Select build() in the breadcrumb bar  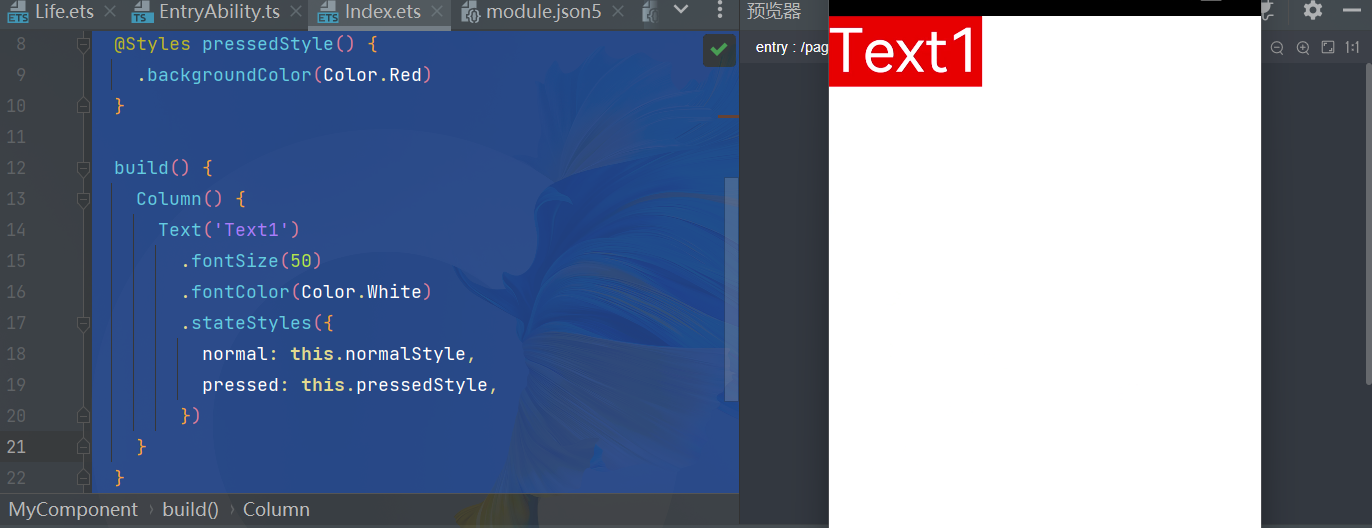(x=190, y=509)
